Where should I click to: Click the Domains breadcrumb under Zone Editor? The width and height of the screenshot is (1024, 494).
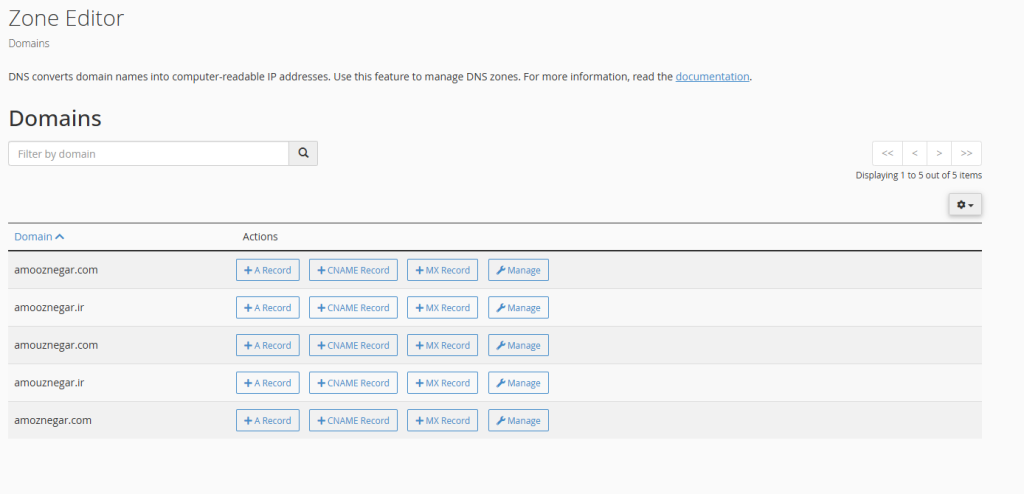point(29,44)
